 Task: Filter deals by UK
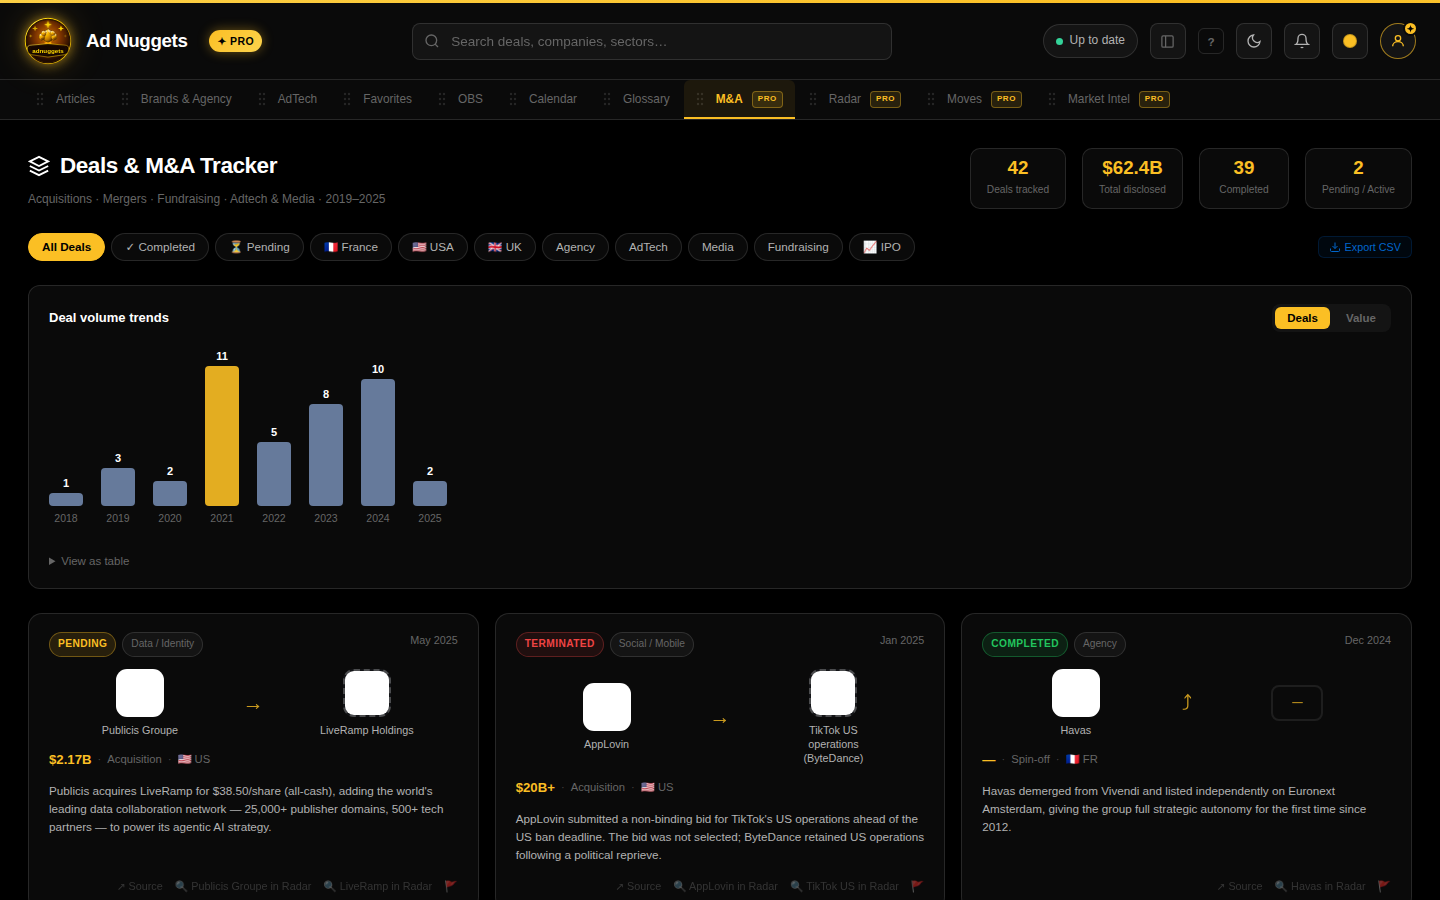point(505,247)
